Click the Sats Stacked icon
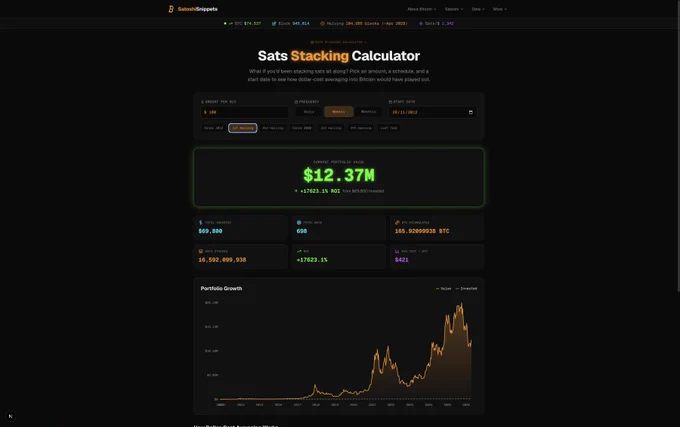The width and height of the screenshot is (680, 427). [x=200, y=251]
